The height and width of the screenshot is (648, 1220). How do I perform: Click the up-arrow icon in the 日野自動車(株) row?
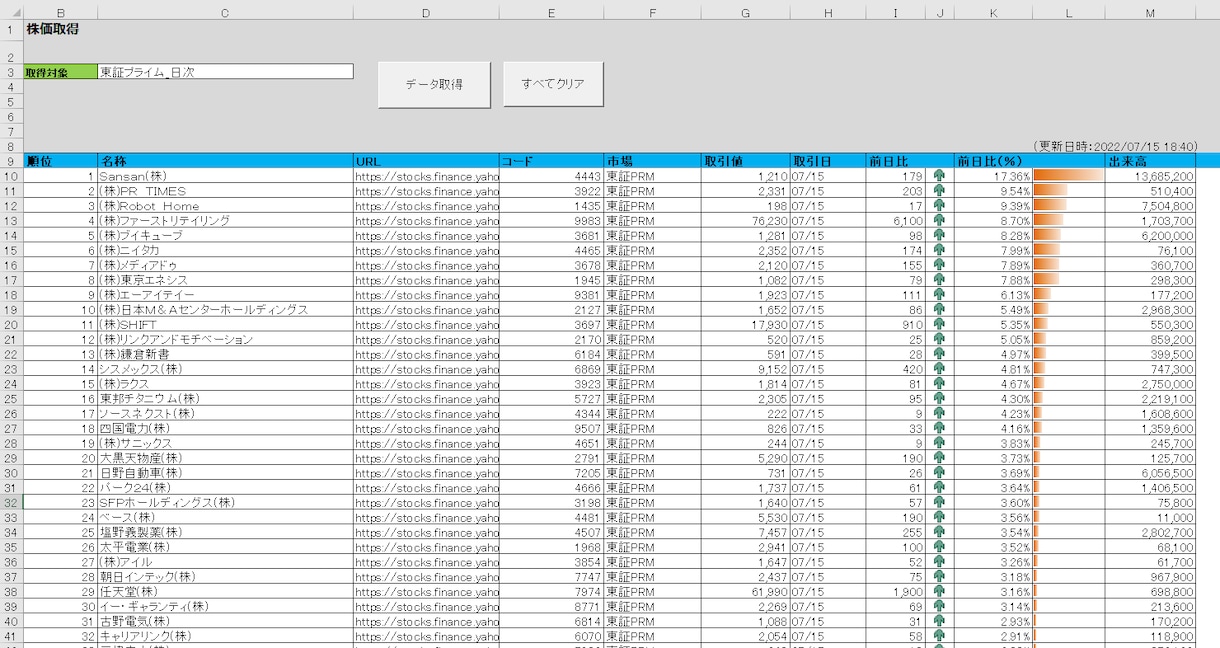pyautogui.click(x=939, y=473)
